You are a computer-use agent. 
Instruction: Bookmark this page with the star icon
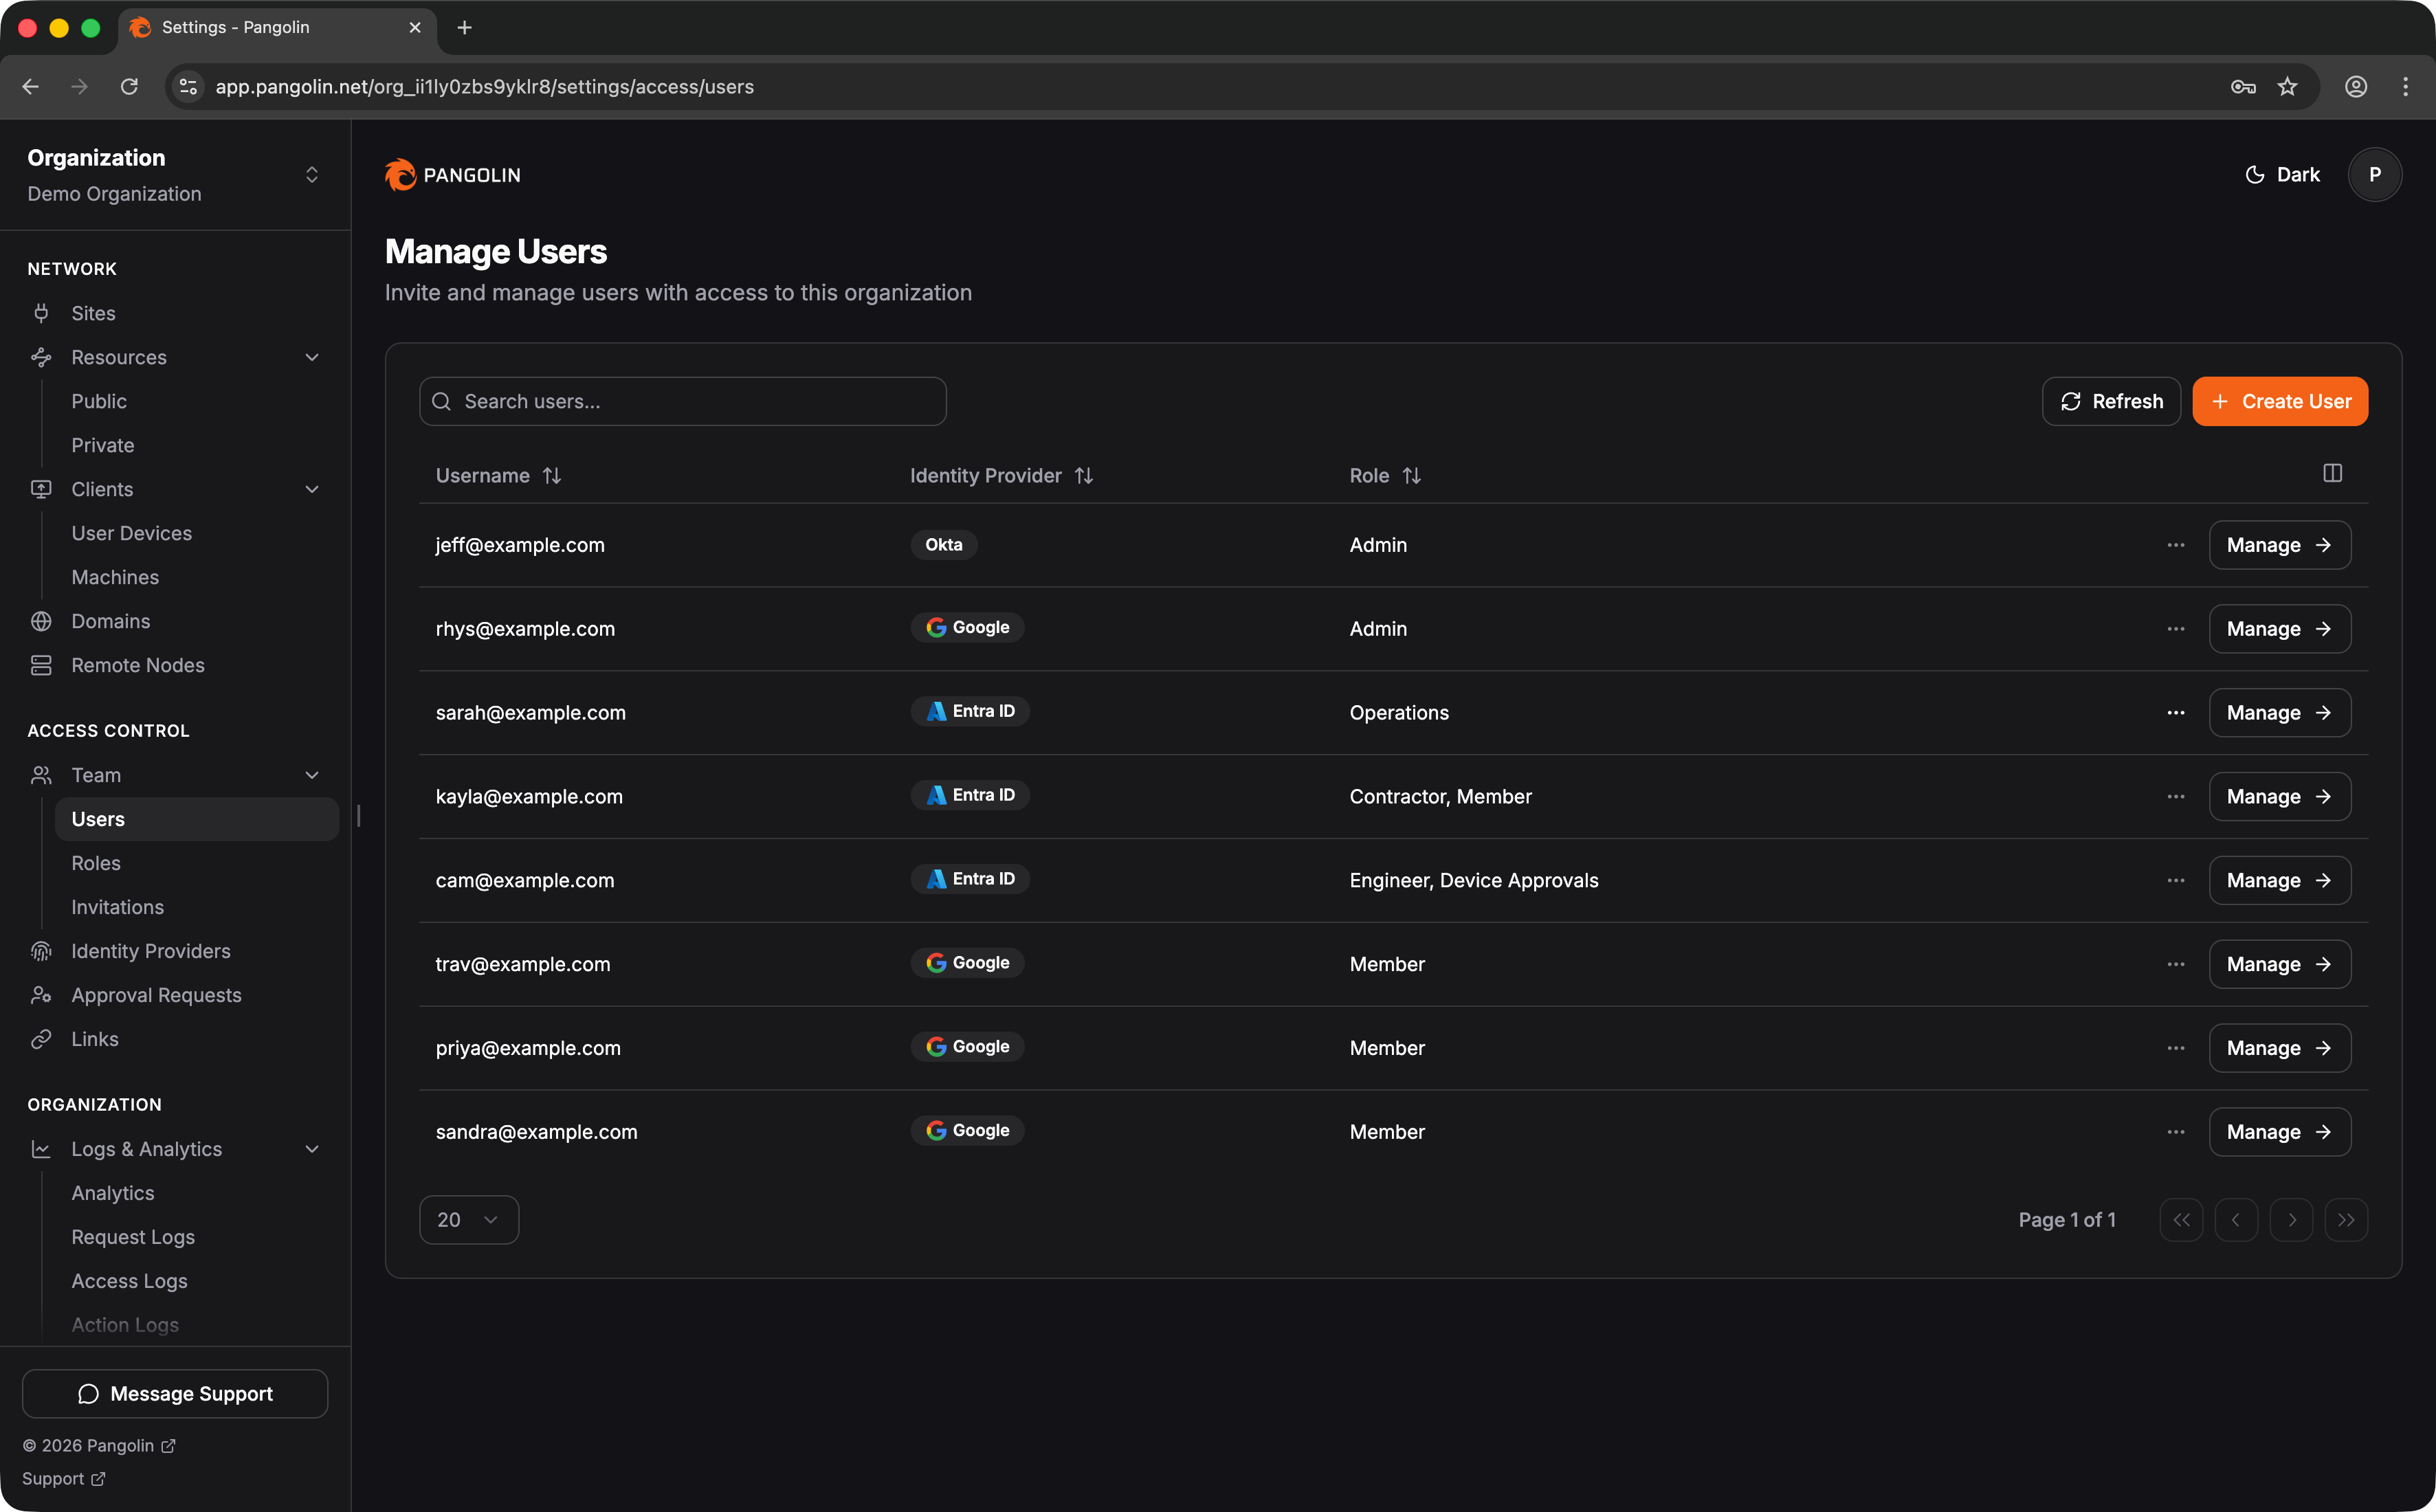pyautogui.click(x=2287, y=87)
